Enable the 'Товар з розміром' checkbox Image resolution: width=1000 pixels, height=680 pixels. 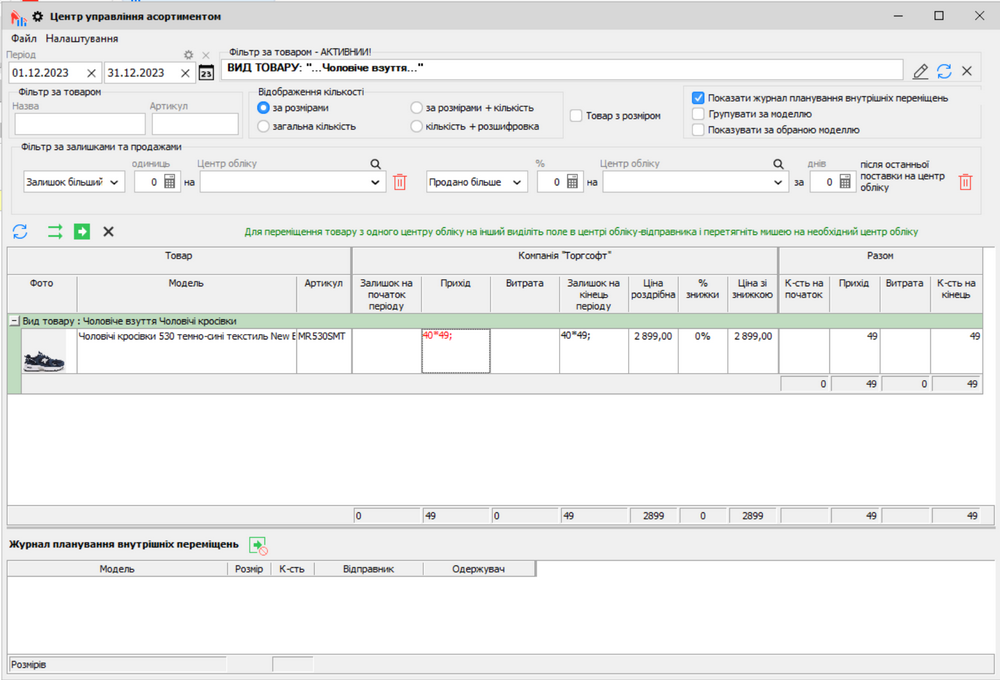577,116
